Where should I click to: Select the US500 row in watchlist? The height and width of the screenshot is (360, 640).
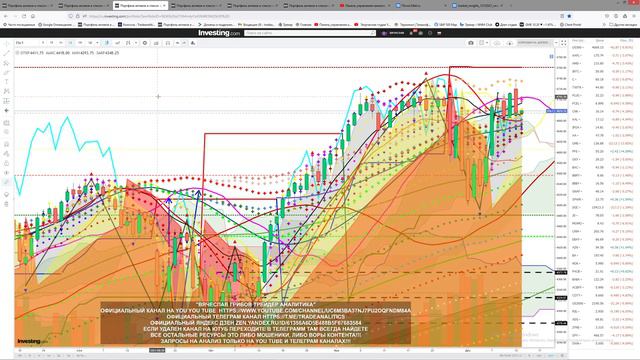(x=603, y=47)
